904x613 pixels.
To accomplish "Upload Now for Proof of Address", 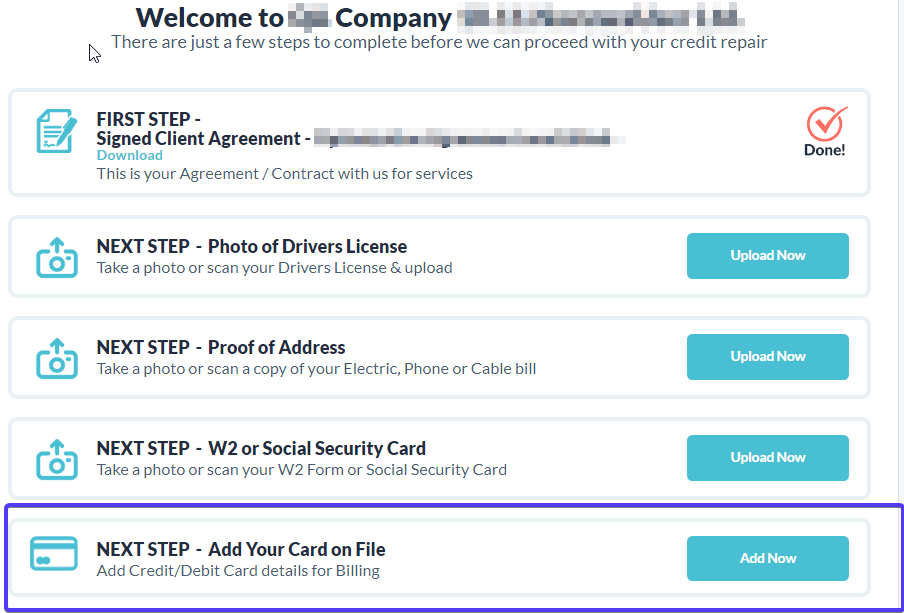I will [767, 357].
